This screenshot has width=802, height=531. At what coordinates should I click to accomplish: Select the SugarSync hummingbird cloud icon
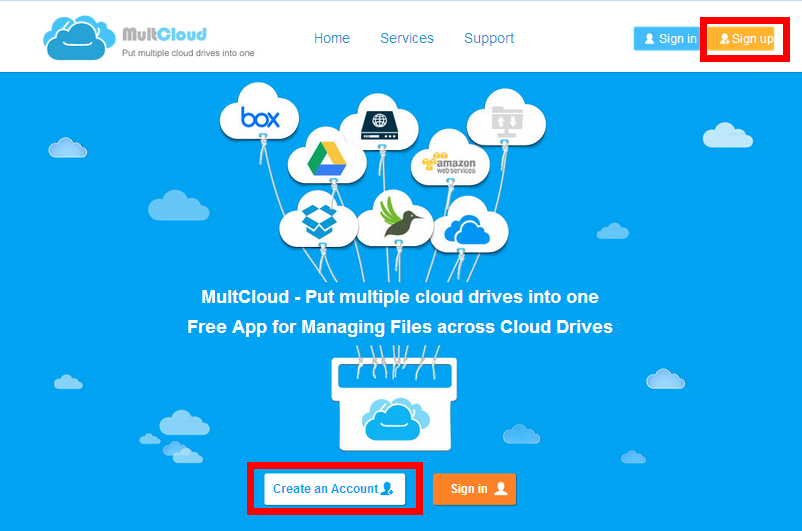(395, 219)
